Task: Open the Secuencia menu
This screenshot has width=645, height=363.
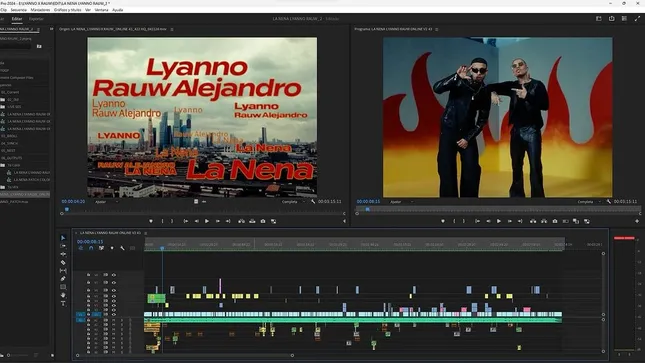Action: point(19,9)
